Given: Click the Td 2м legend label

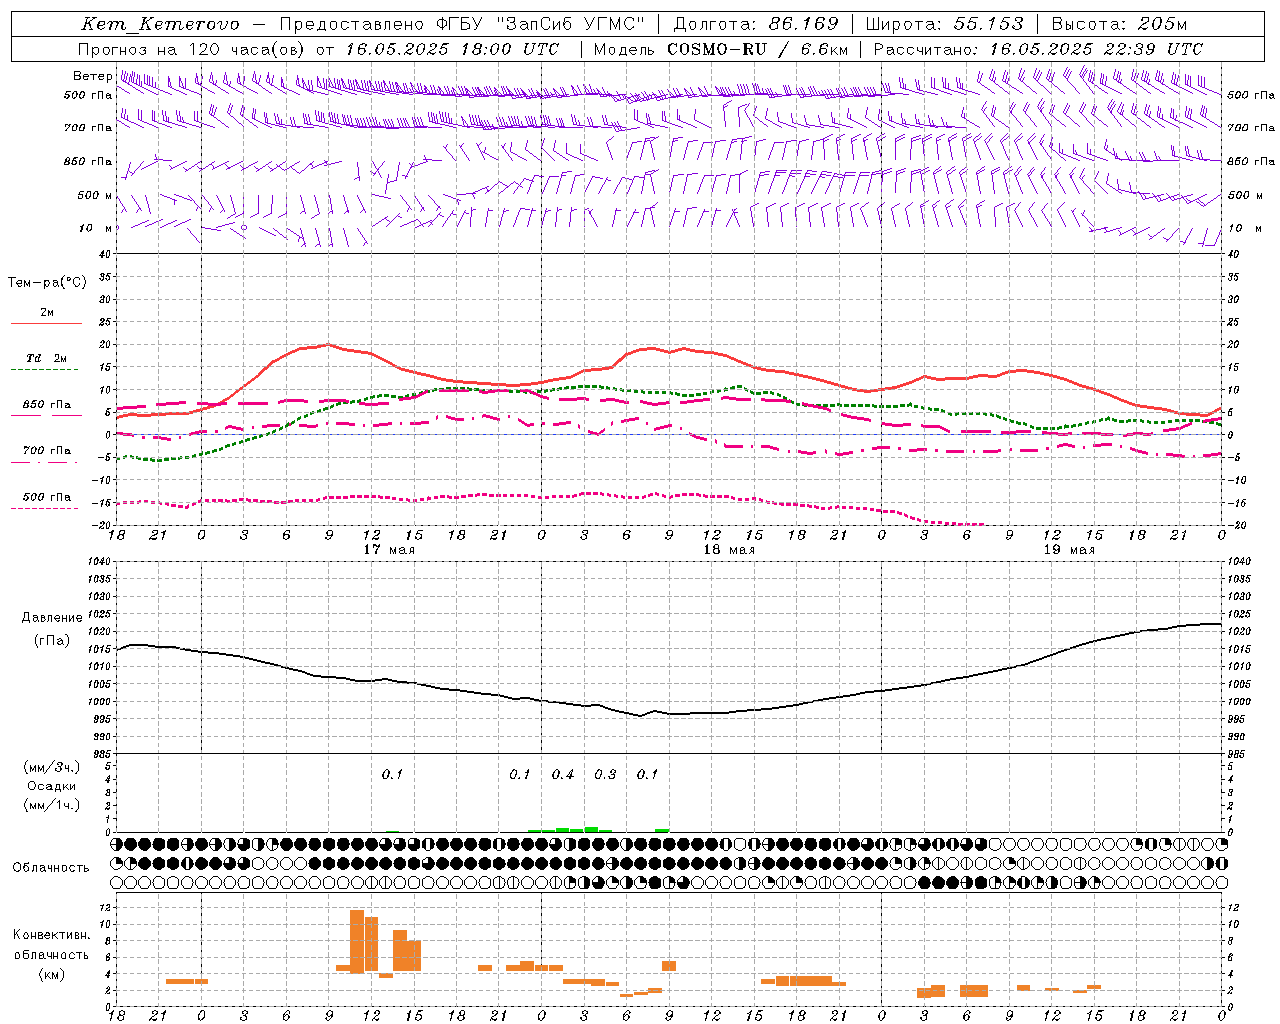Looking at the screenshot, I should pyautogui.click(x=46, y=358).
